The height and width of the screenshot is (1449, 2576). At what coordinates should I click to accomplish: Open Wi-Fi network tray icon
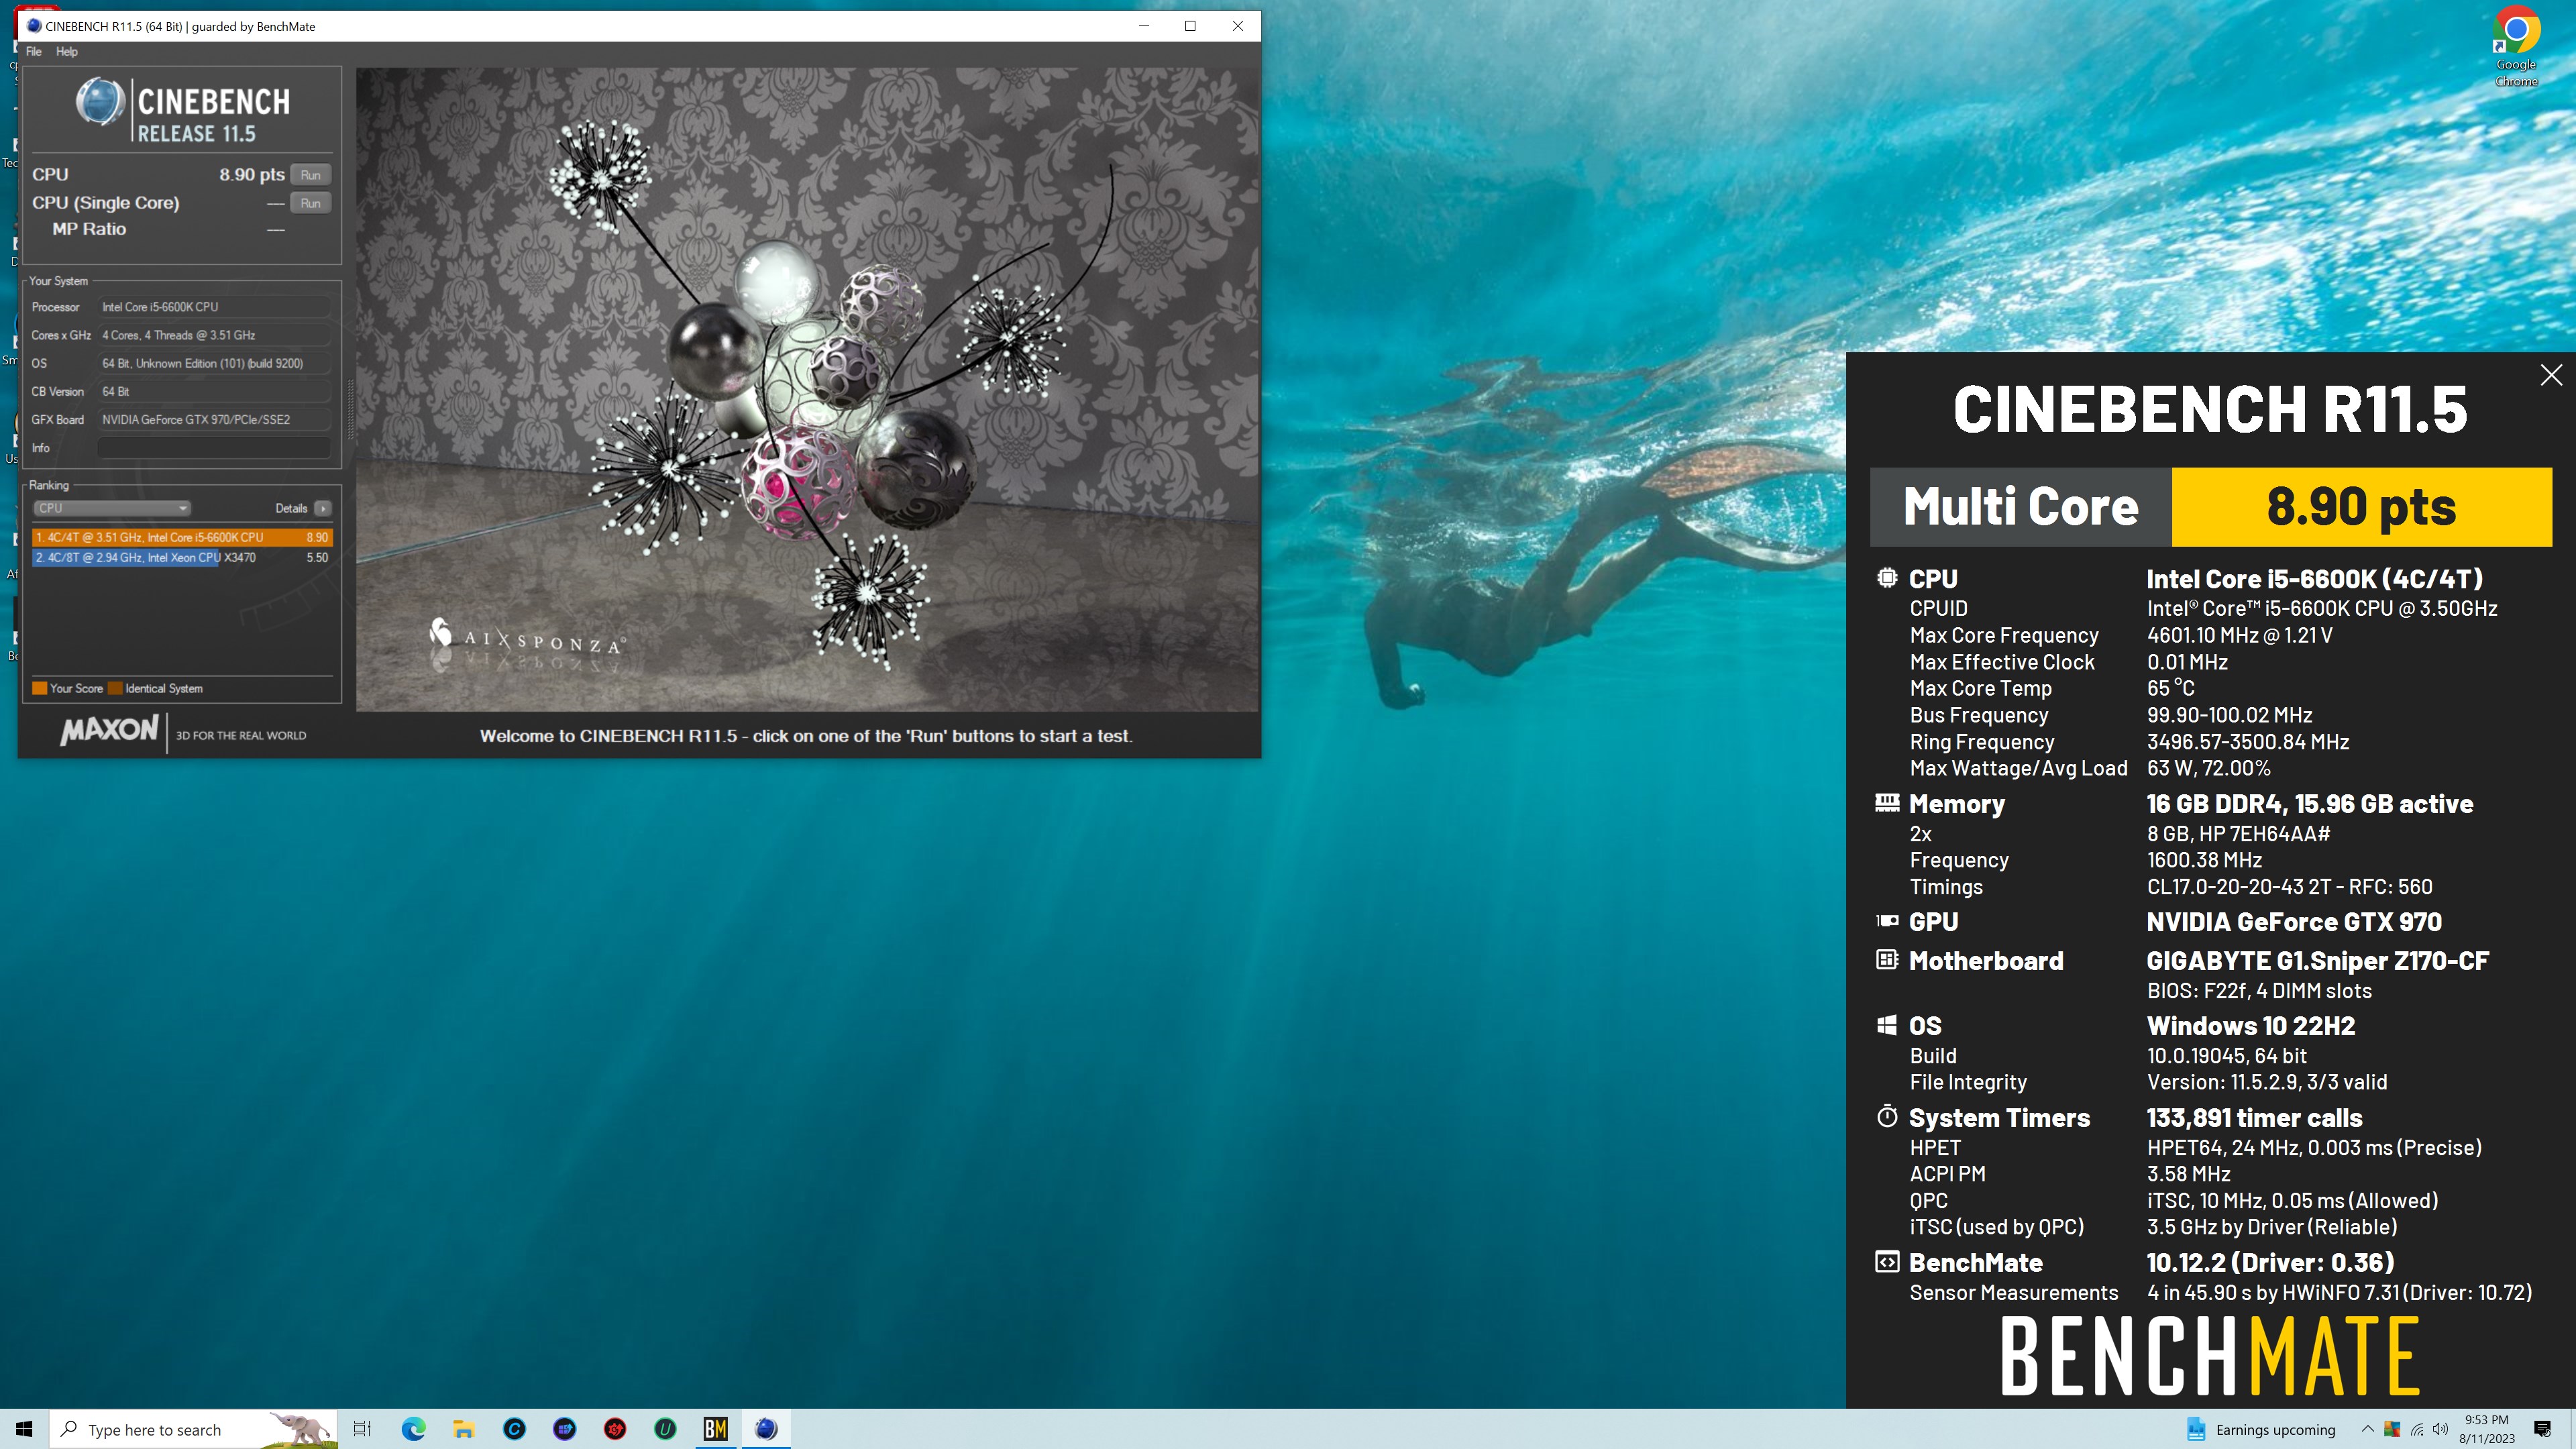(x=2417, y=1429)
